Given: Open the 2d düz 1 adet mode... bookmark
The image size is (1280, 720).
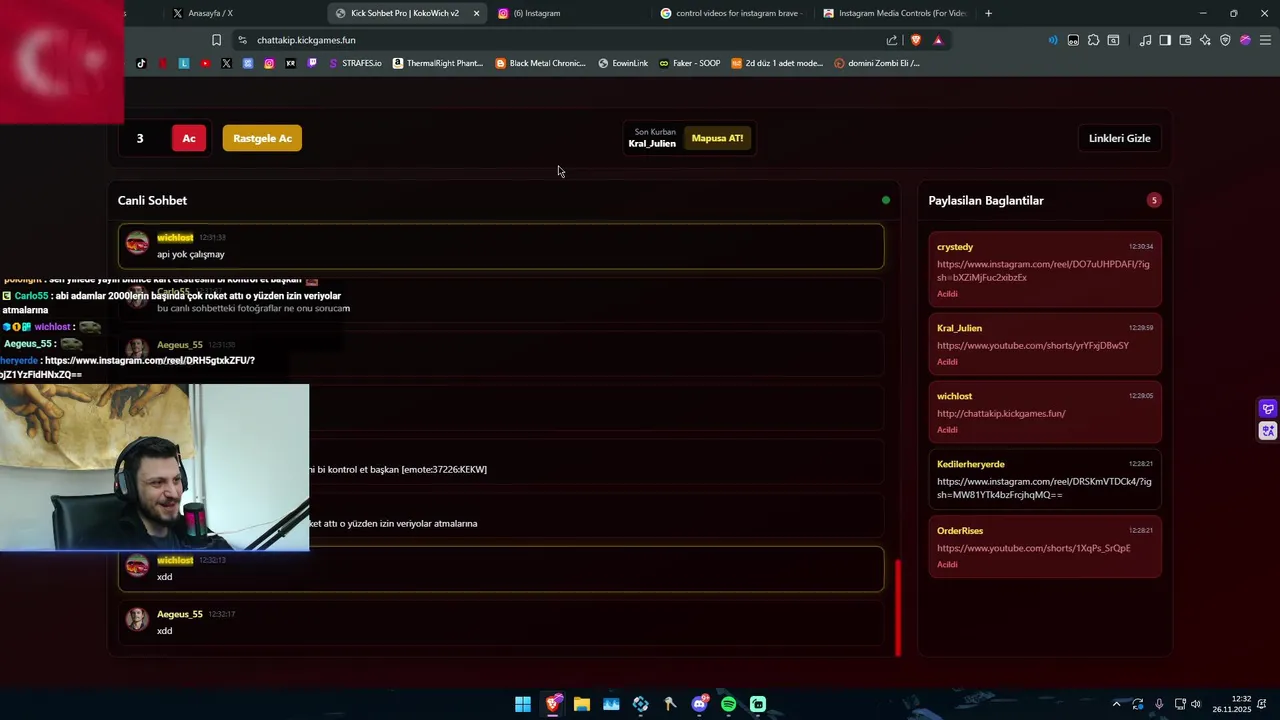Looking at the screenshot, I should 777,63.
